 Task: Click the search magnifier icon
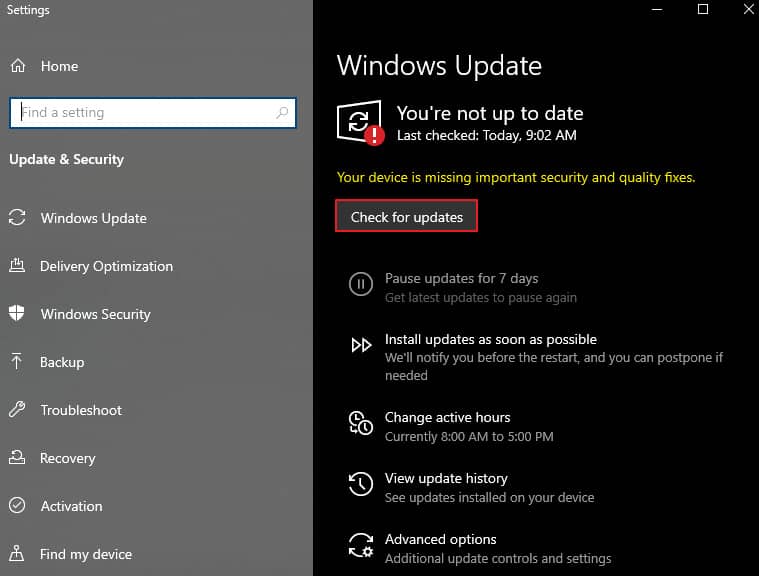click(x=282, y=113)
